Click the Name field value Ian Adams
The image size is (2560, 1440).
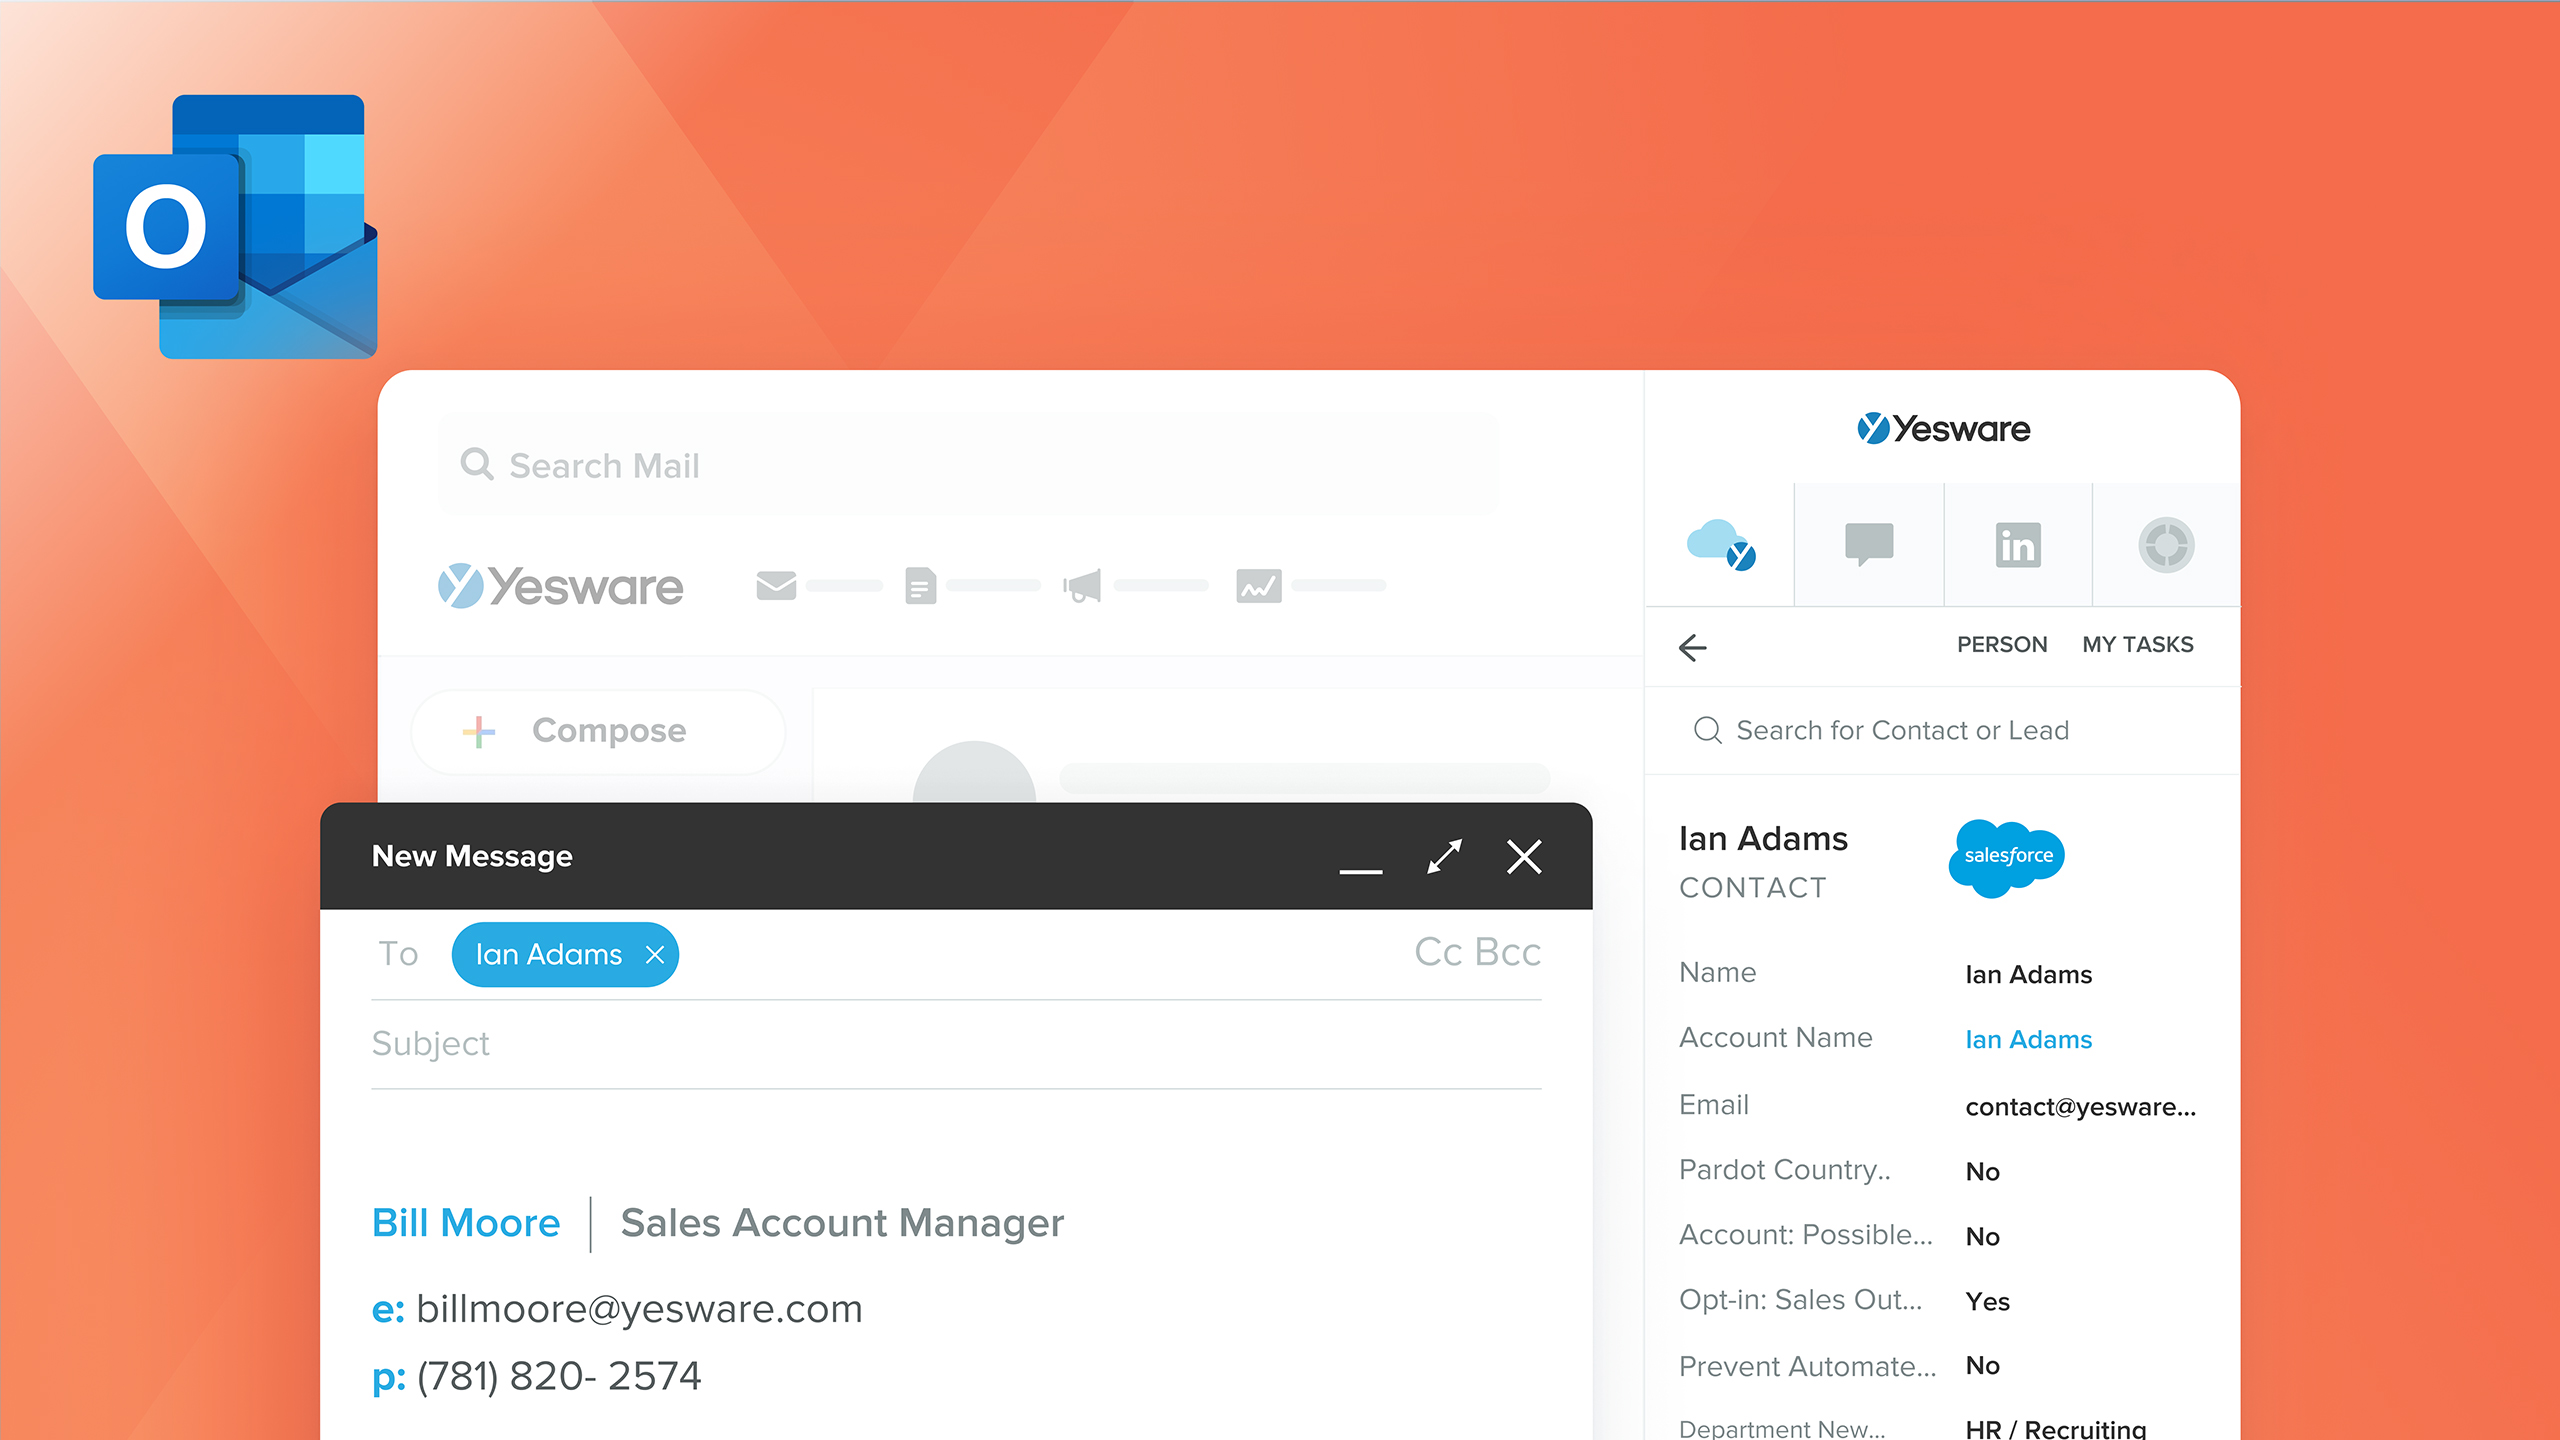[x=2028, y=975]
